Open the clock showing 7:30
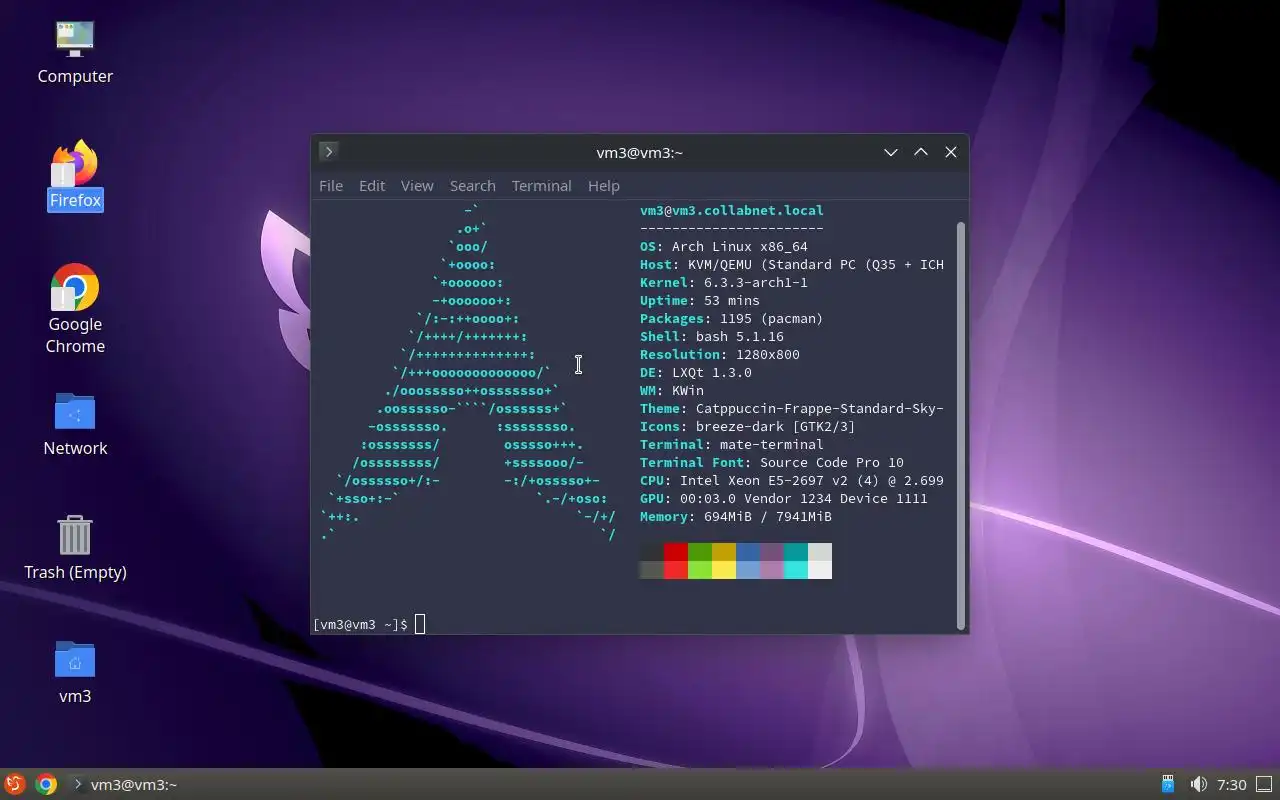The height and width of the screenshot is (800, 1280). (x=1232, y=784)
